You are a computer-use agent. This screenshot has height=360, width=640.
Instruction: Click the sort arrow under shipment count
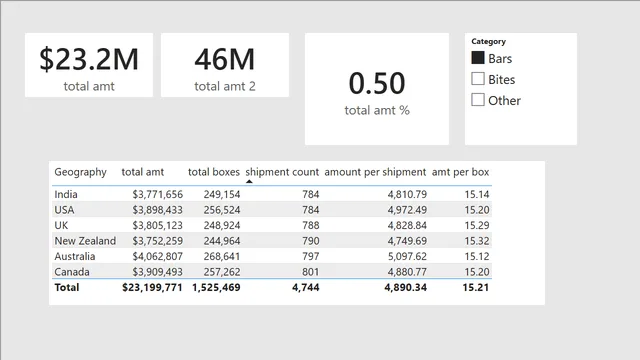[x=249, y=182]
